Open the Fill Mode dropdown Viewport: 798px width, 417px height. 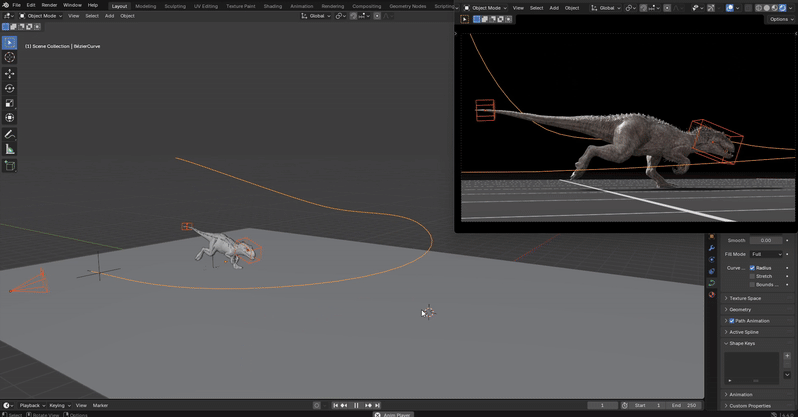pyautogui.click(x=766, y=254)
